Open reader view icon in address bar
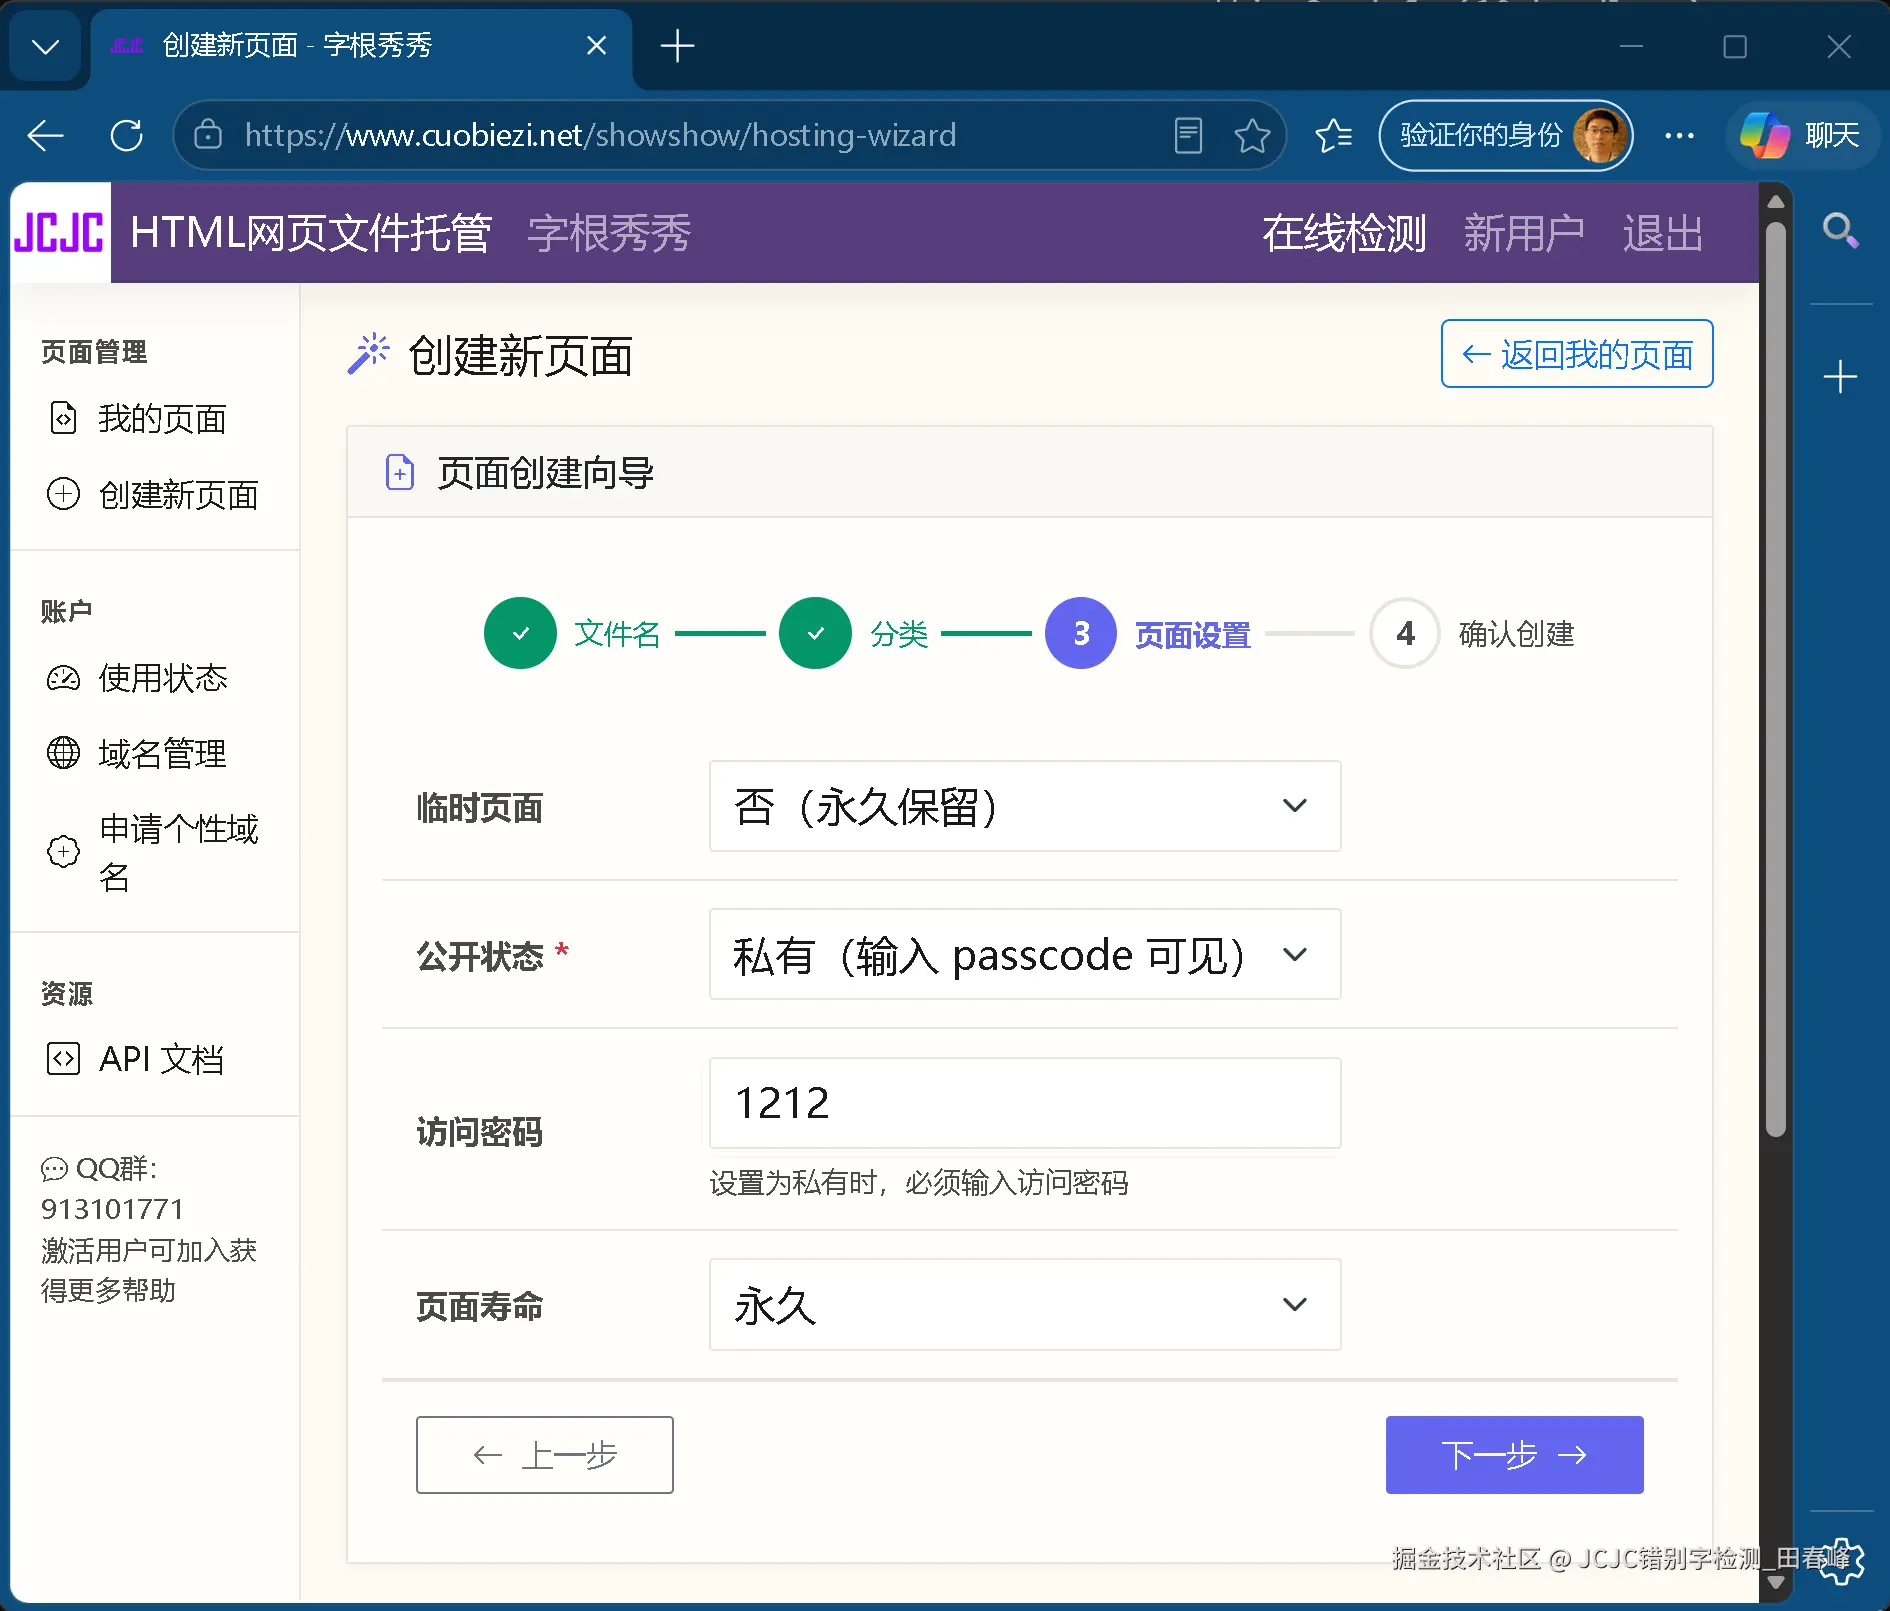1890x1611 pixels. (x=1188, y=135)
